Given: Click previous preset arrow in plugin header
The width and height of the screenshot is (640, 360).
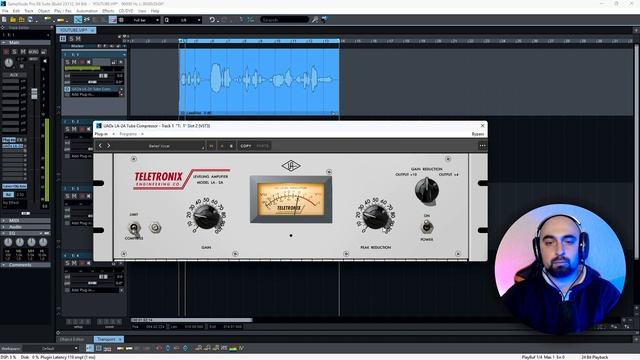Looking at the screenshot, I should click(100, 146).
